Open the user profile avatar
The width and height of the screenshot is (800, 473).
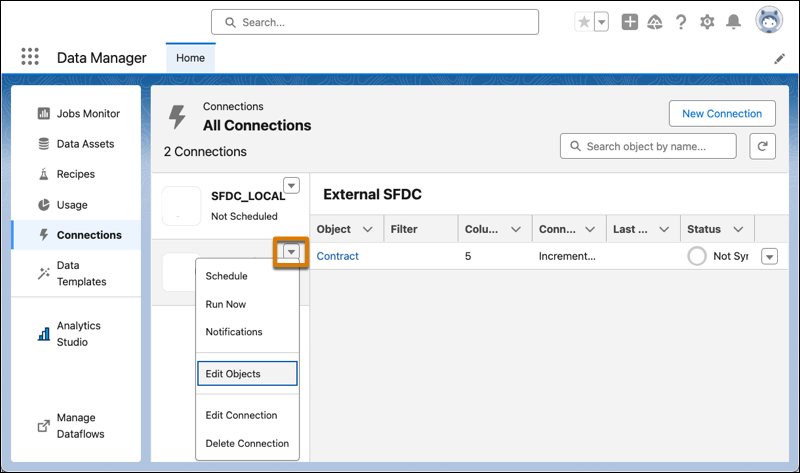point(769,20)
